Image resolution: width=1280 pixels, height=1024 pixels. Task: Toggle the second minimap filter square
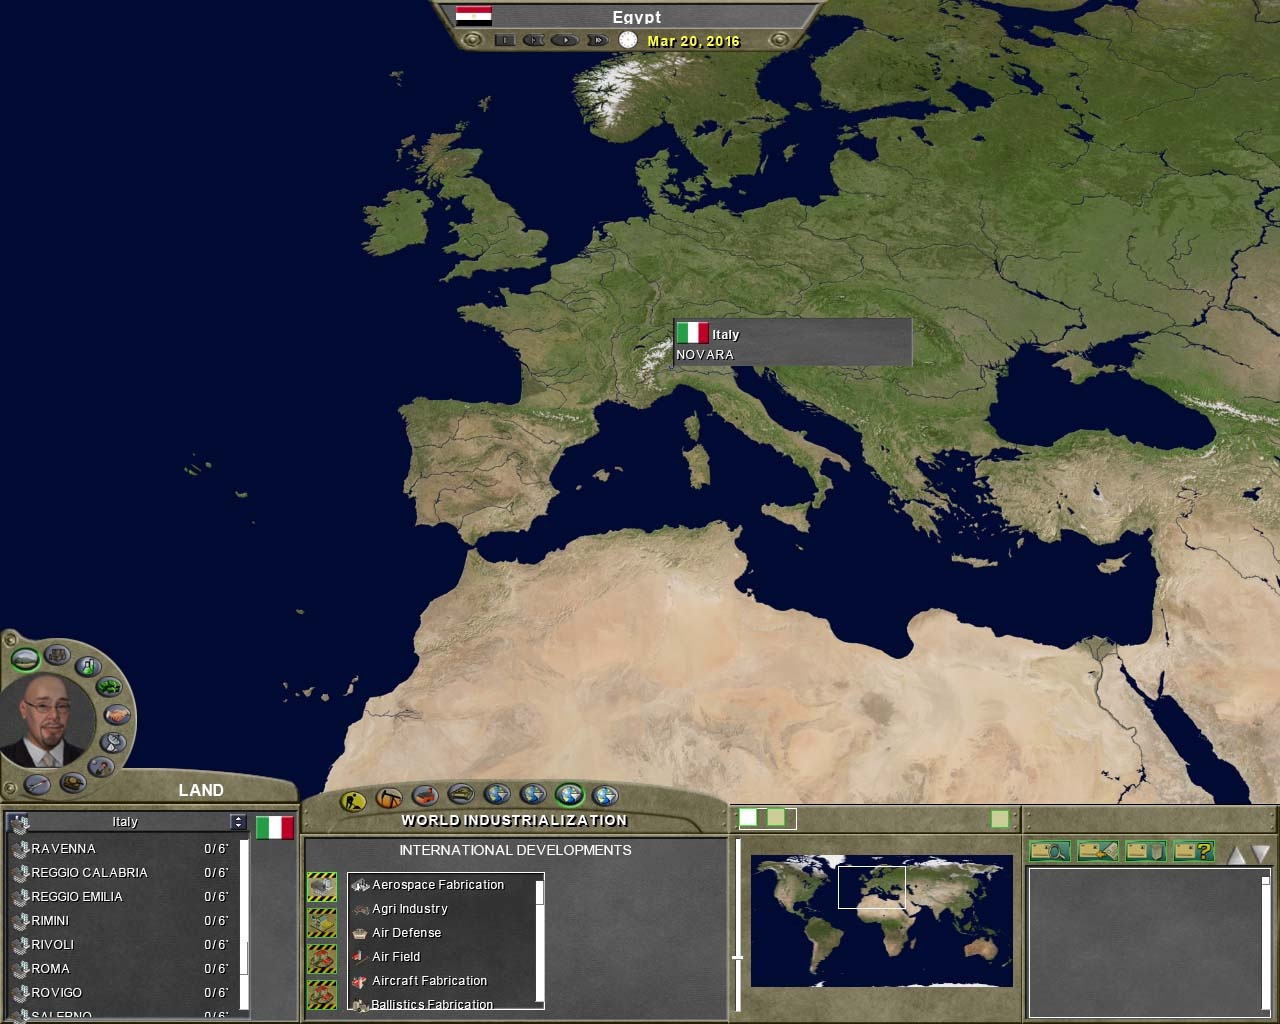pyautogui.click(x=776, y=818)
